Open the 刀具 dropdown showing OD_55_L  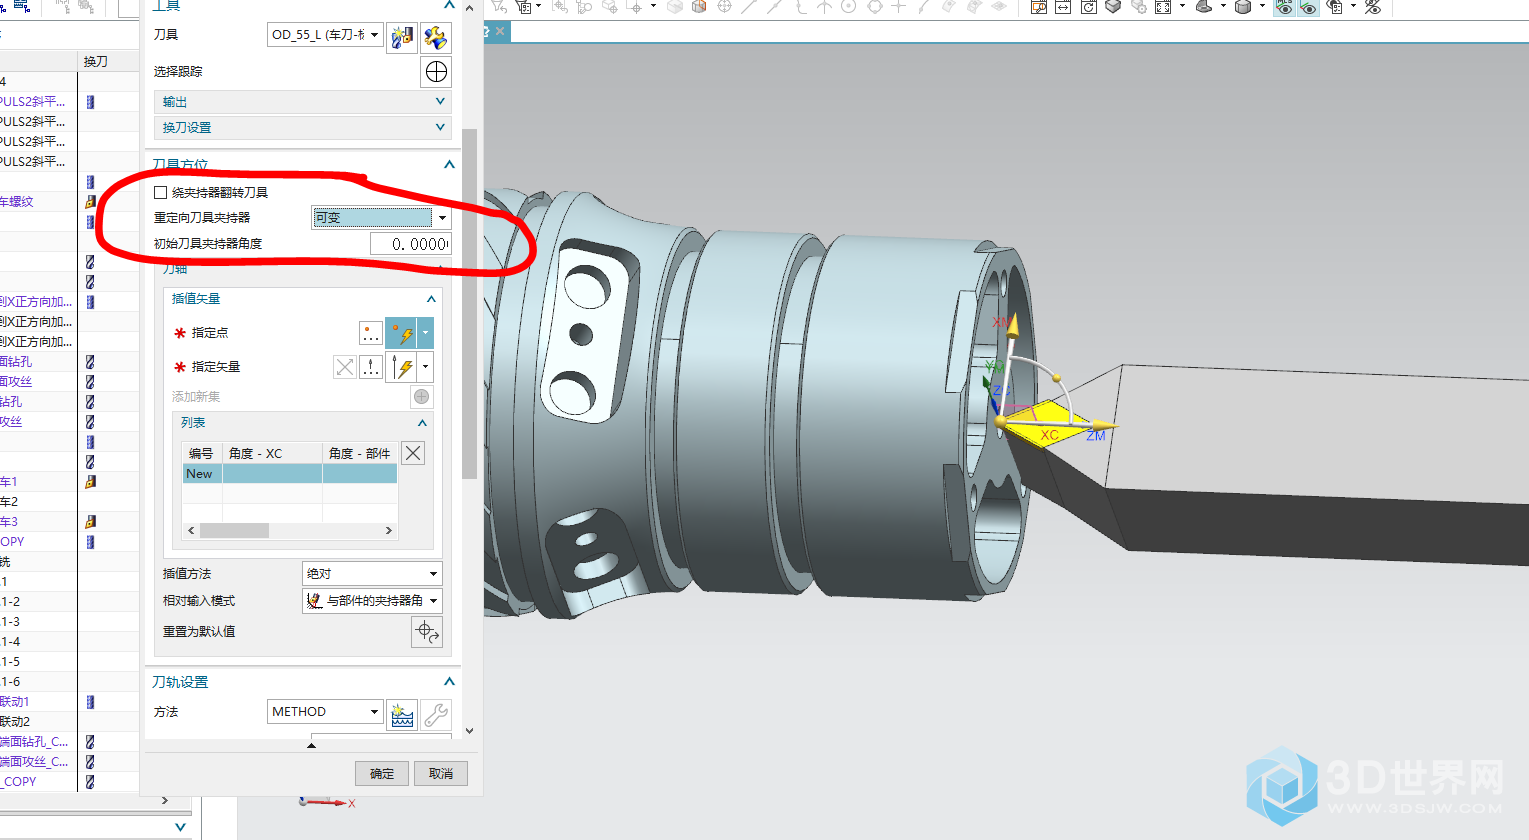tap(325, 35)
